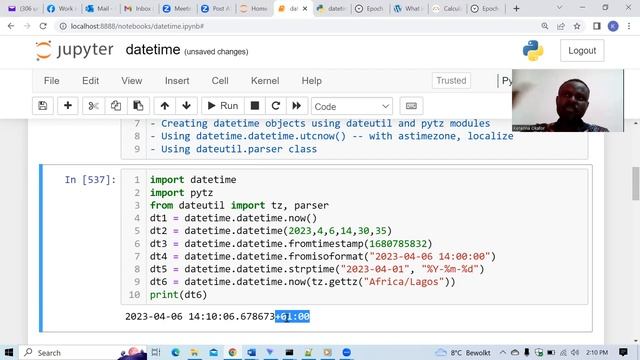640x360 pixels.
Task: Open the Help menu
Action: (311, 81)
